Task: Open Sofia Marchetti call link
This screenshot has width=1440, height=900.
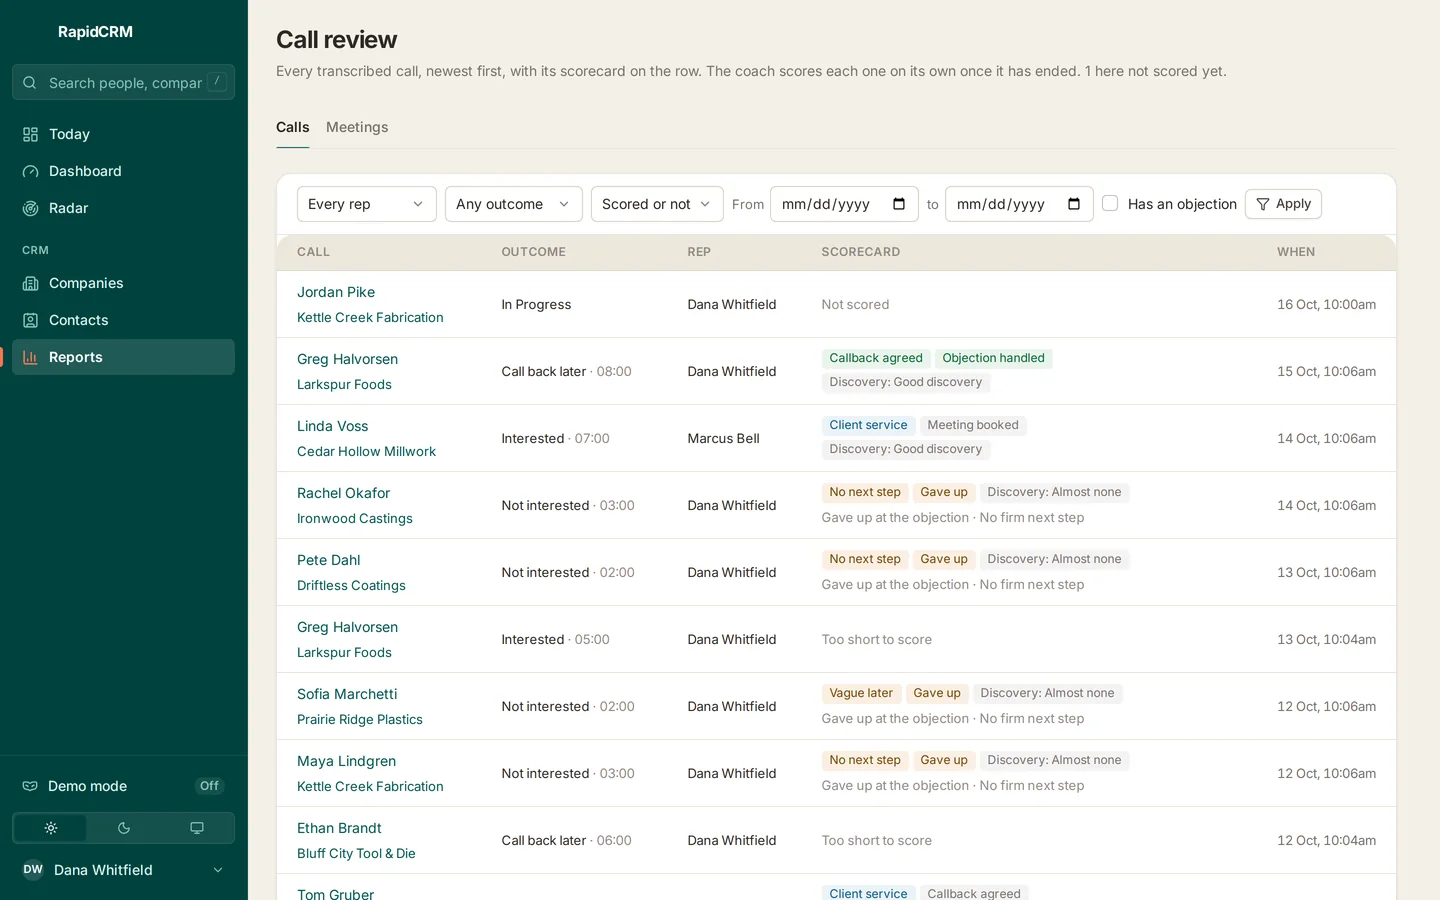Action: click(347, 694)
